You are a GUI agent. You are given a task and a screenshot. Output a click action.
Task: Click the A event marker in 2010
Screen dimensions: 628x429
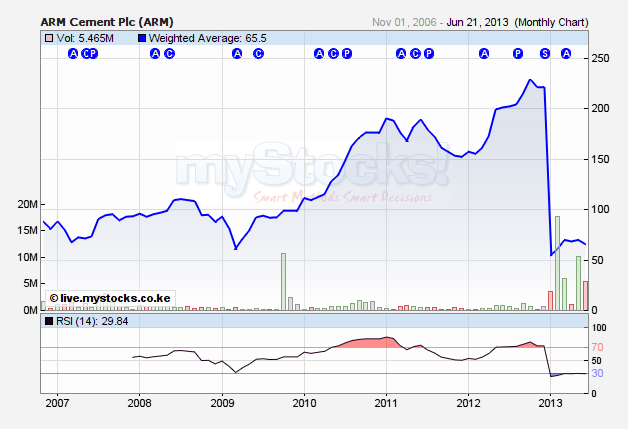(x=319, y=53)
